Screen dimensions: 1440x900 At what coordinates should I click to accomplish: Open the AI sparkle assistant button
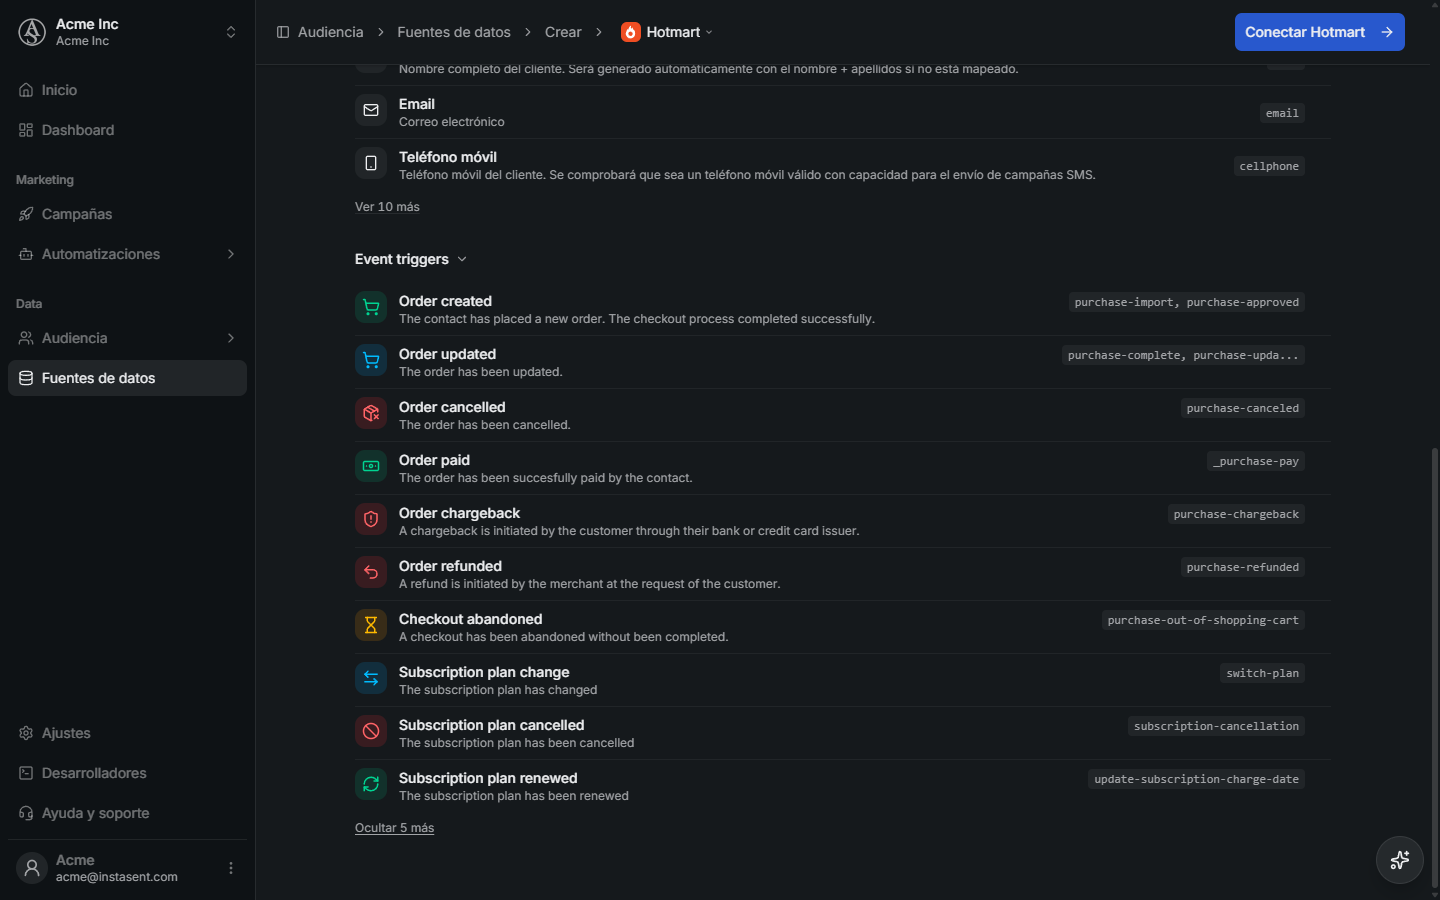pyautogui.click(x=1400, y=860)
